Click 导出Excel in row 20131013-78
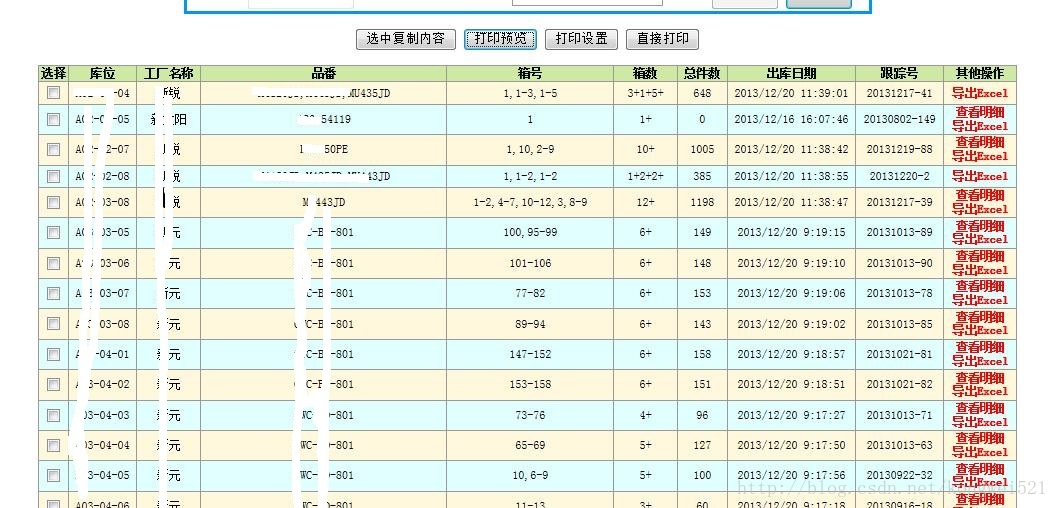 pos(980,300)
